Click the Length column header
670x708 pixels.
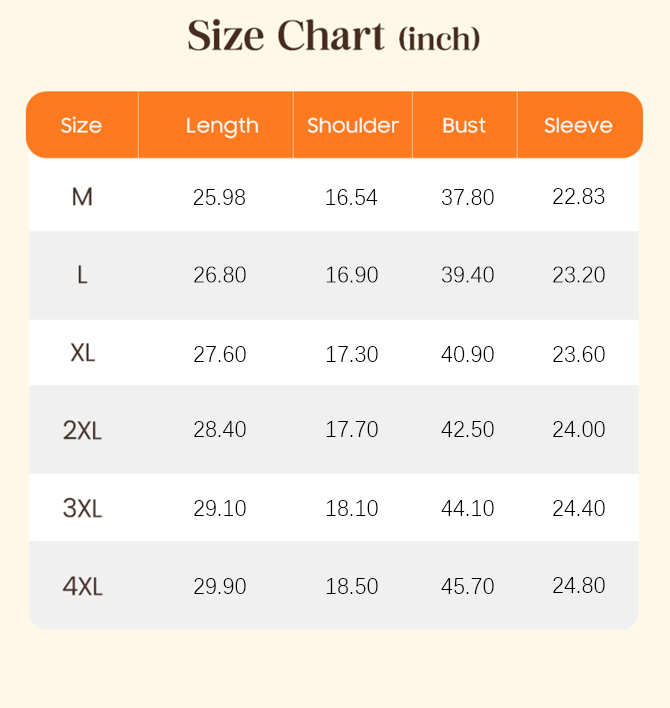(222, 126)
